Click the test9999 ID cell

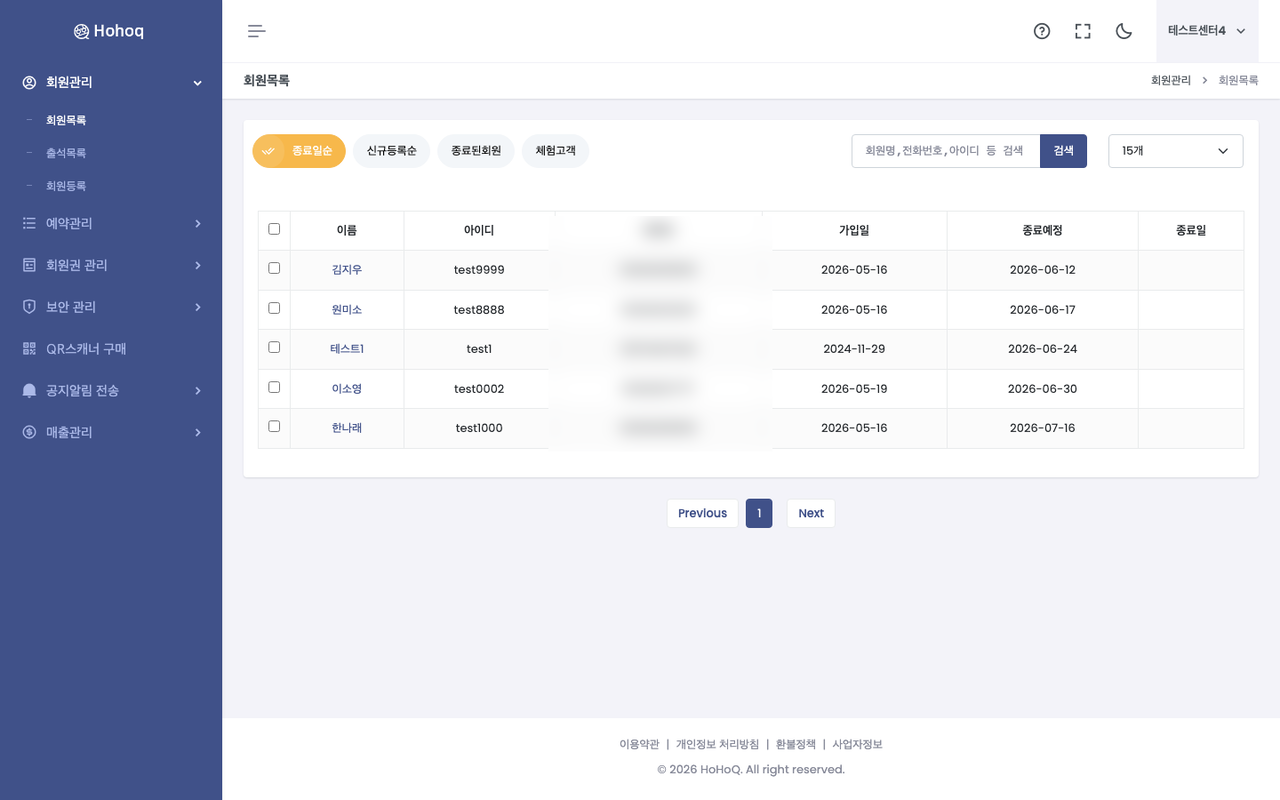[x=479, y=270]
